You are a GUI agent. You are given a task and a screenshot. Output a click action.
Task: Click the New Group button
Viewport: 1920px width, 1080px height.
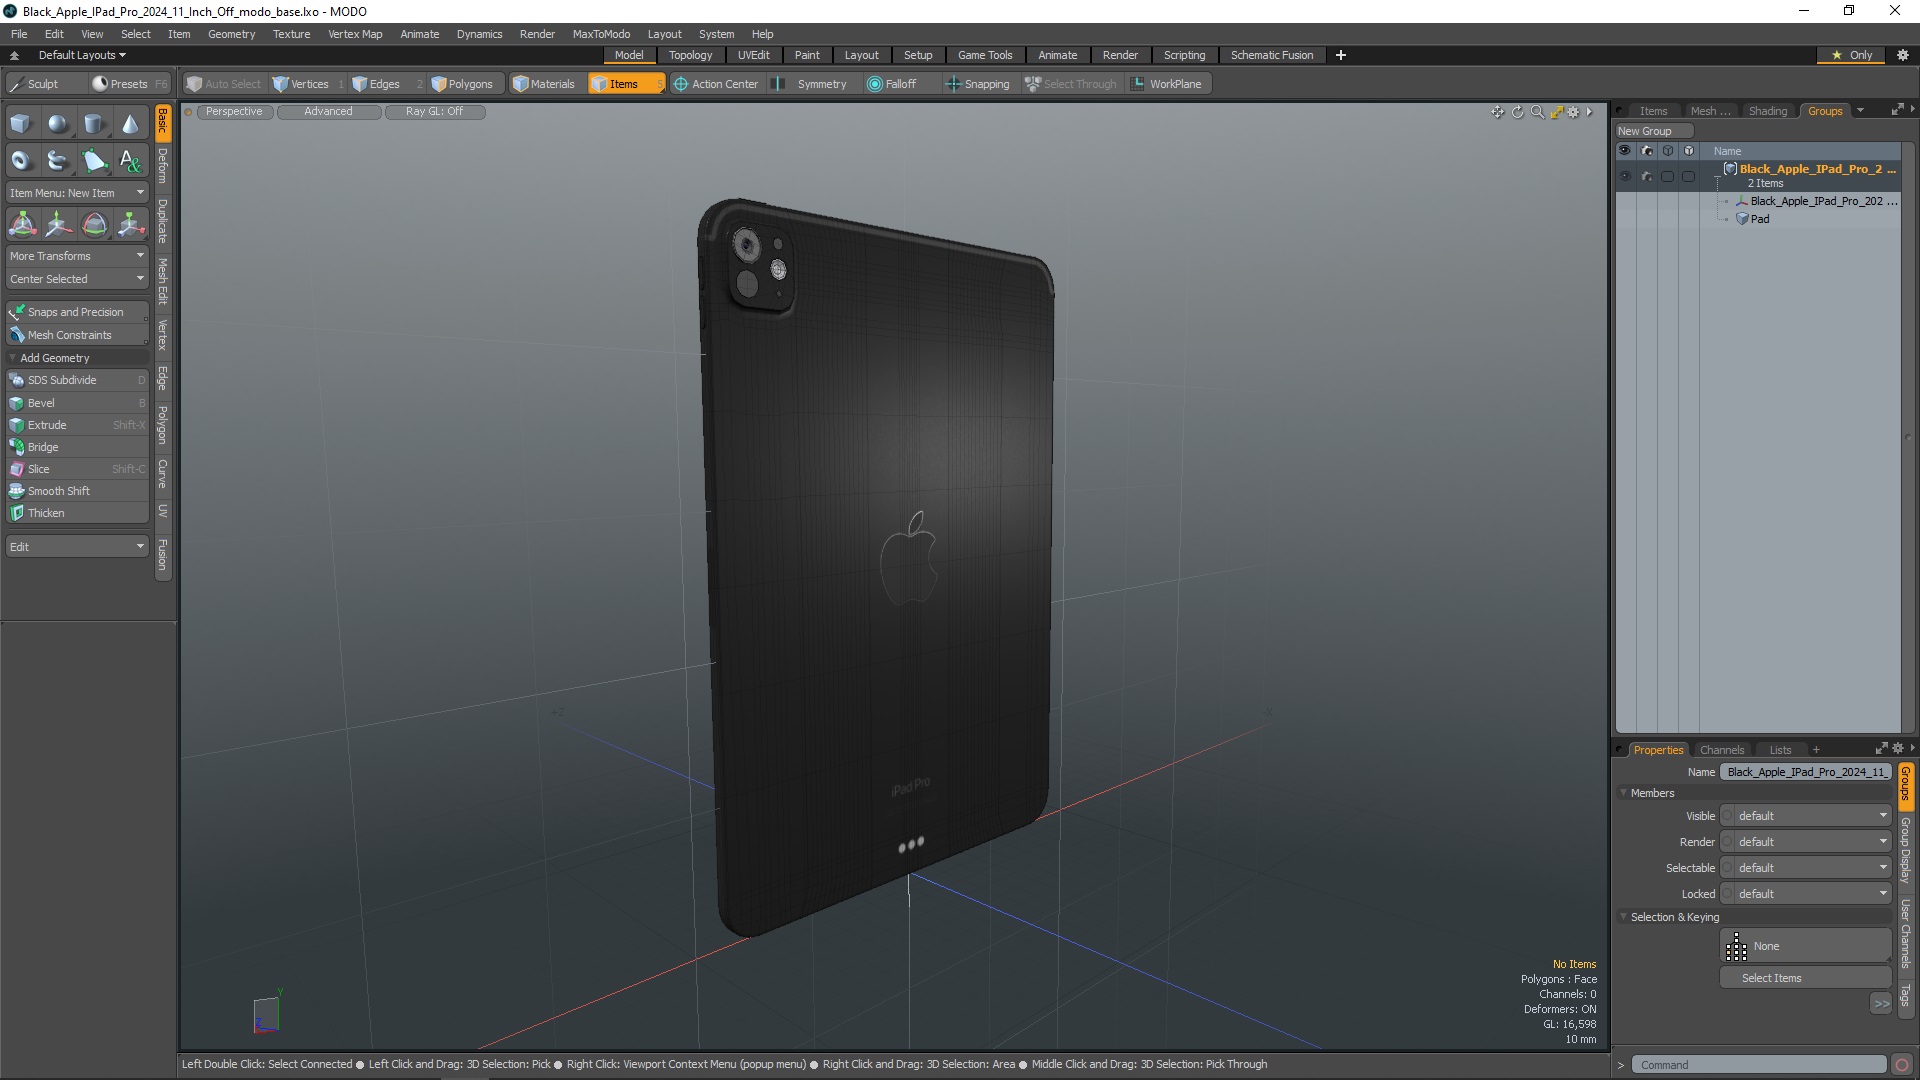point(1653,131)
